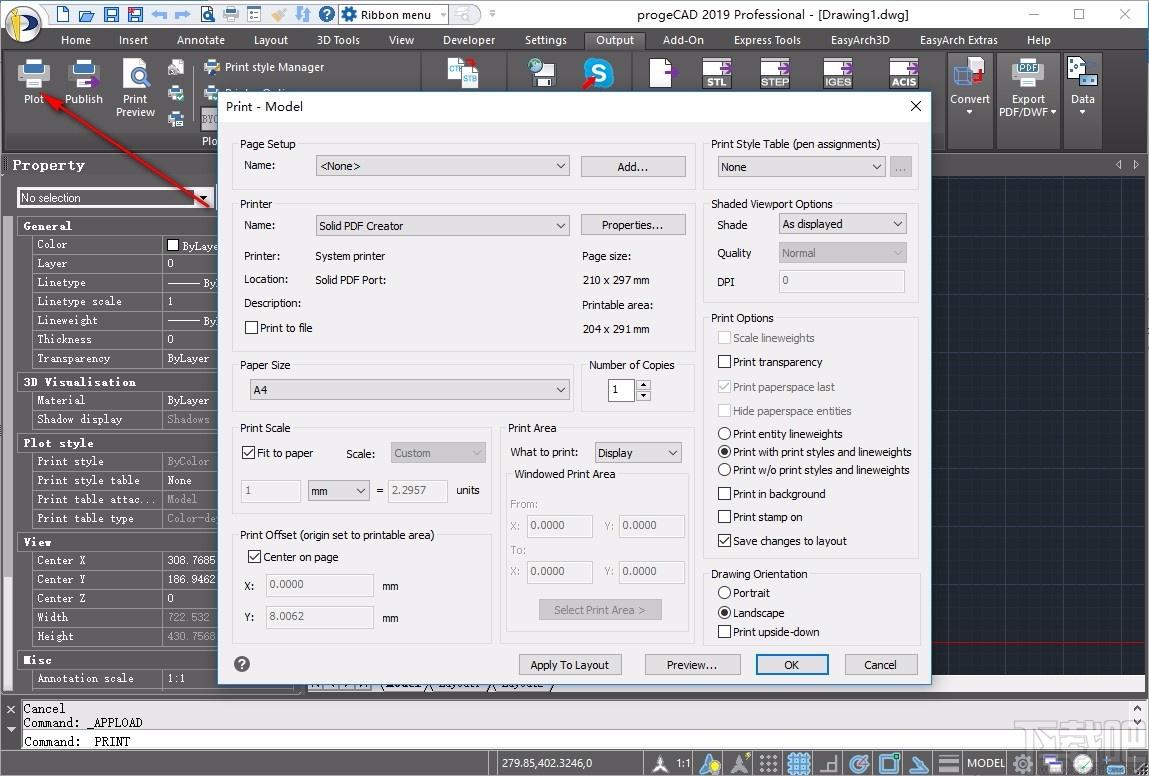Open the mm units dropdown
The width and height of the screenshot is (1149, 776).
tap(339, 491)
